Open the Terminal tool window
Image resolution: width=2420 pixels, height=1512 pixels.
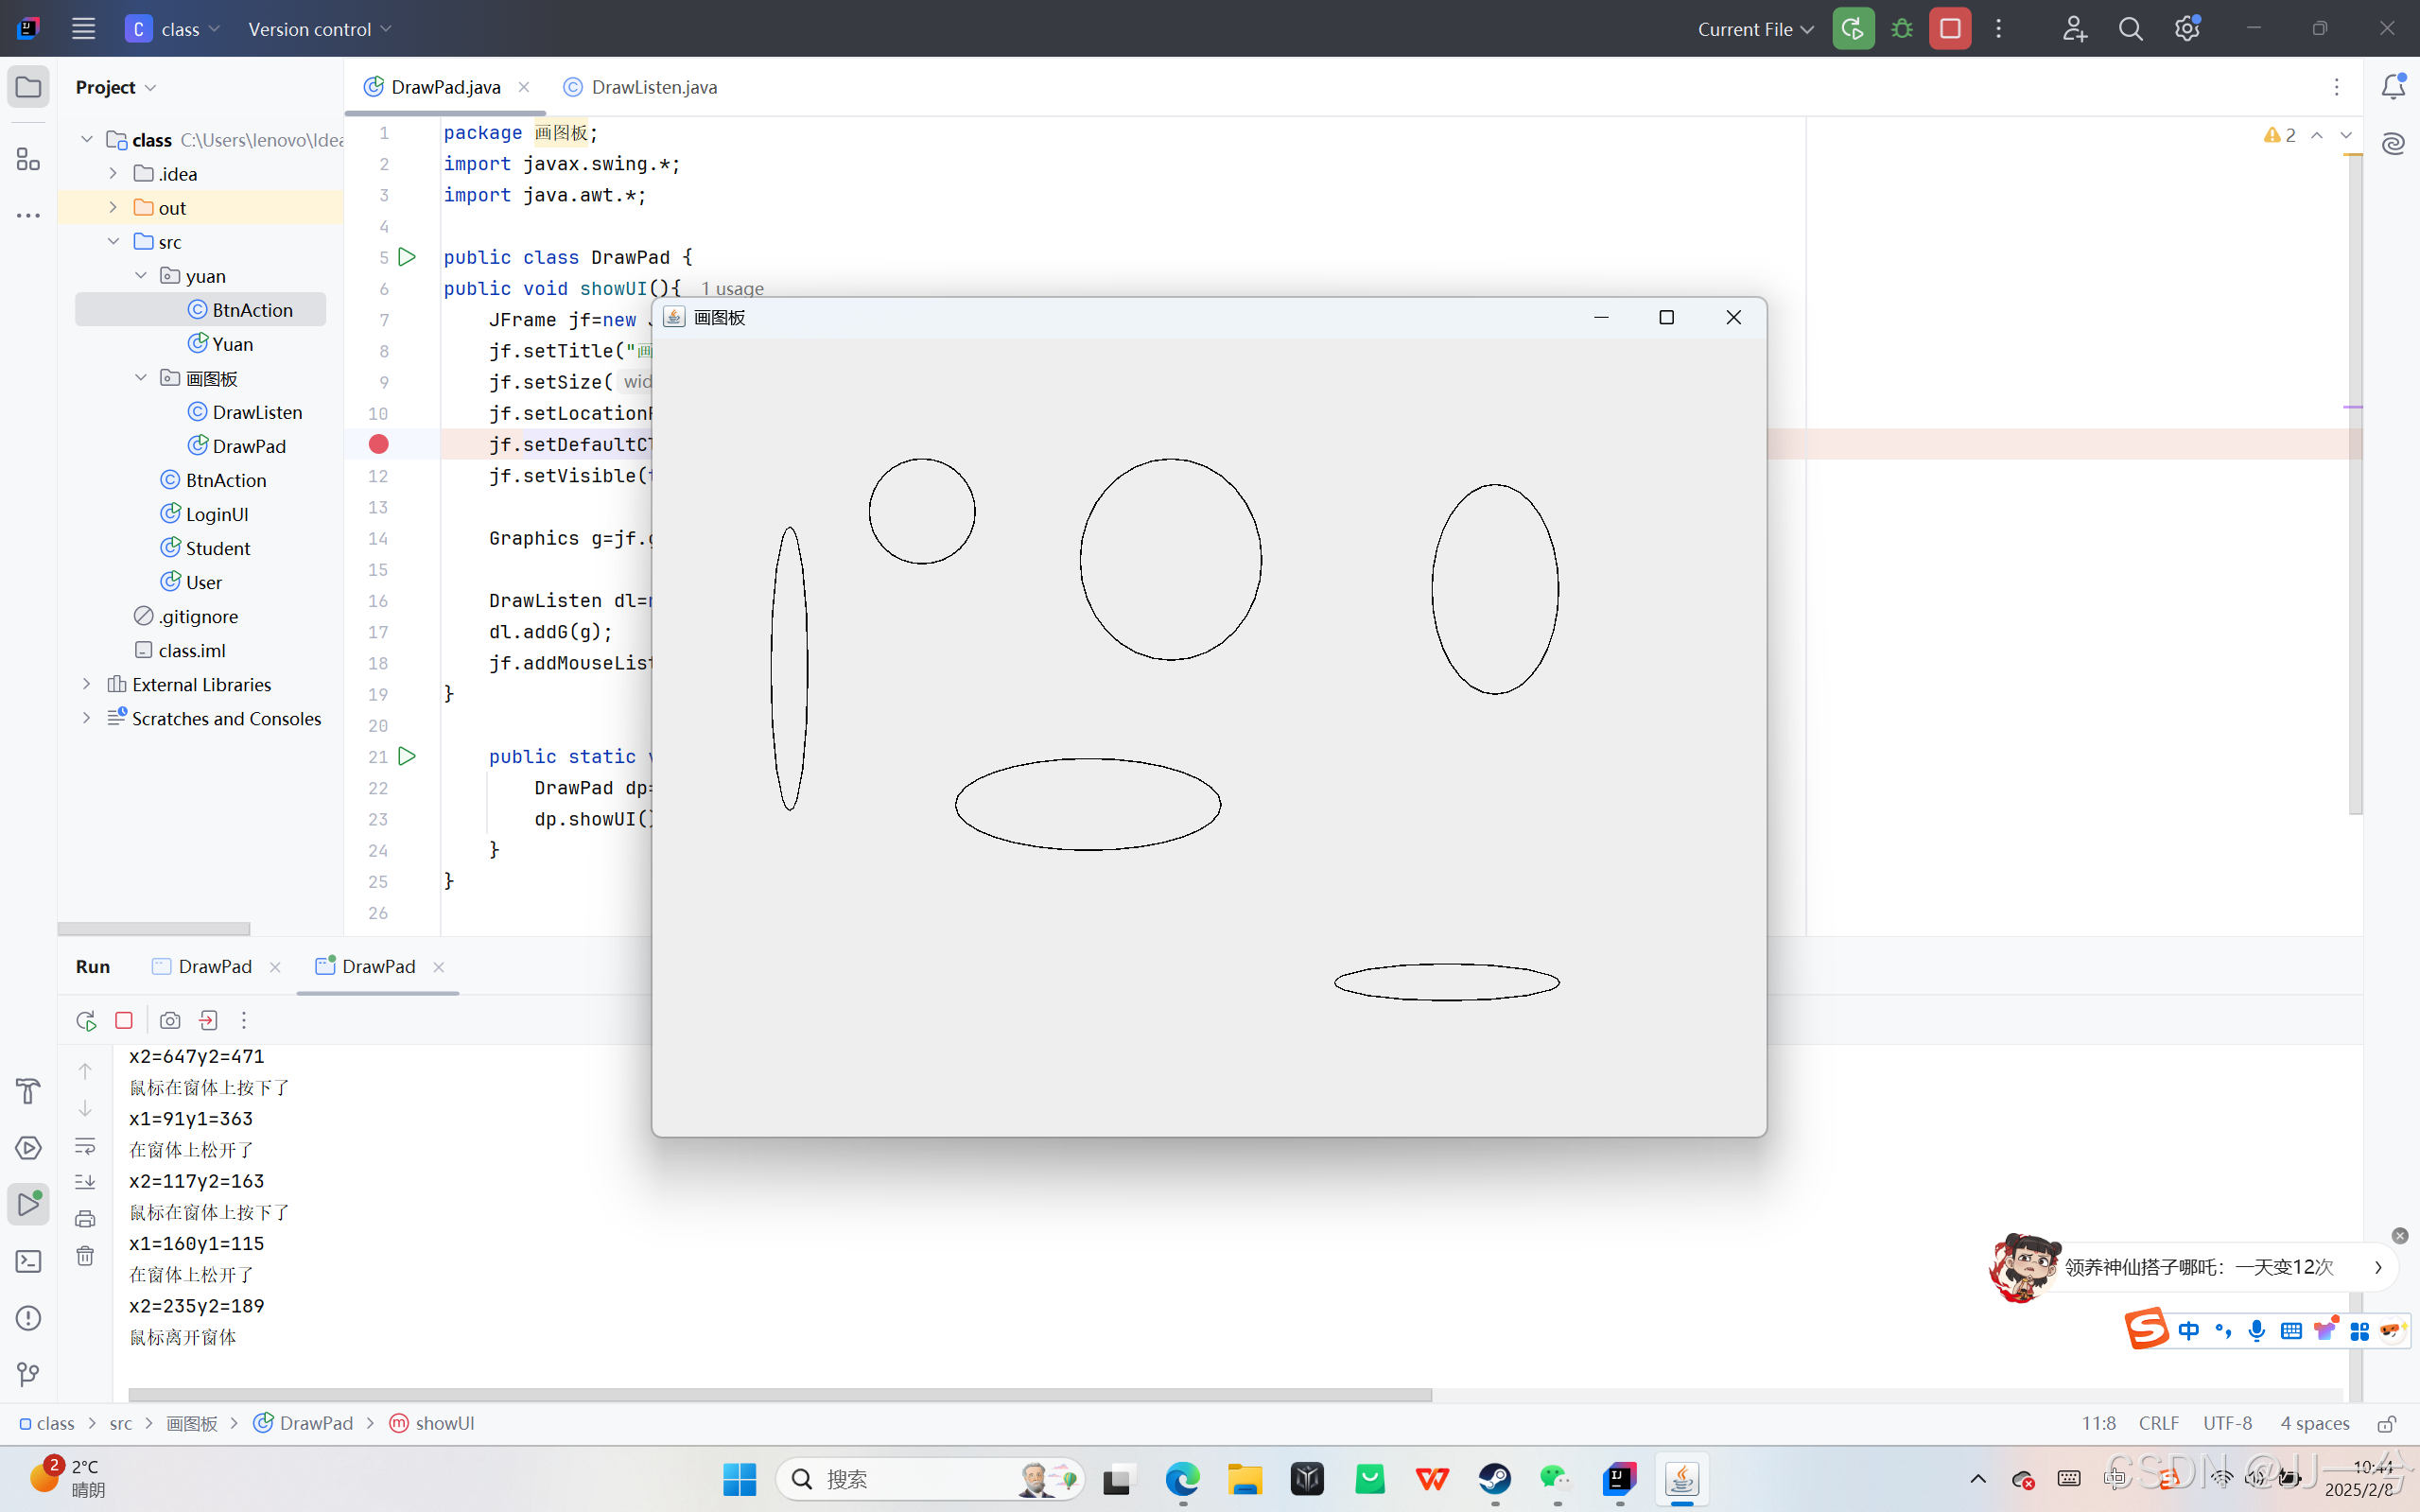(28, 1262)
